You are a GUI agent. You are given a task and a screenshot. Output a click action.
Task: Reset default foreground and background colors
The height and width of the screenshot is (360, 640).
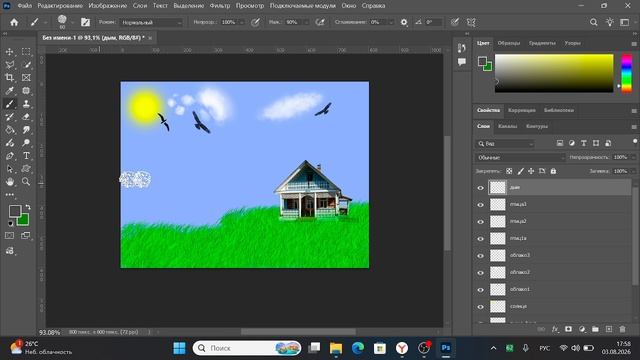tap(11, 223)
